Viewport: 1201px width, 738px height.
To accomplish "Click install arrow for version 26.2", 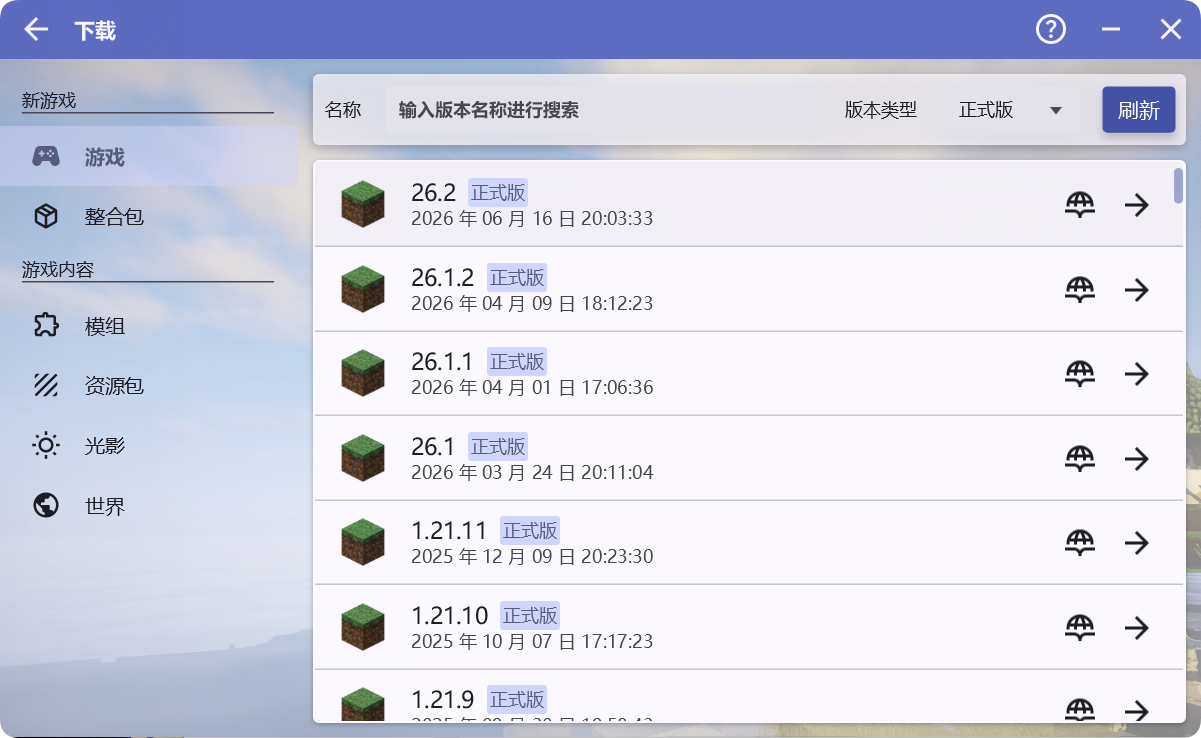I will click(1136, 205).
